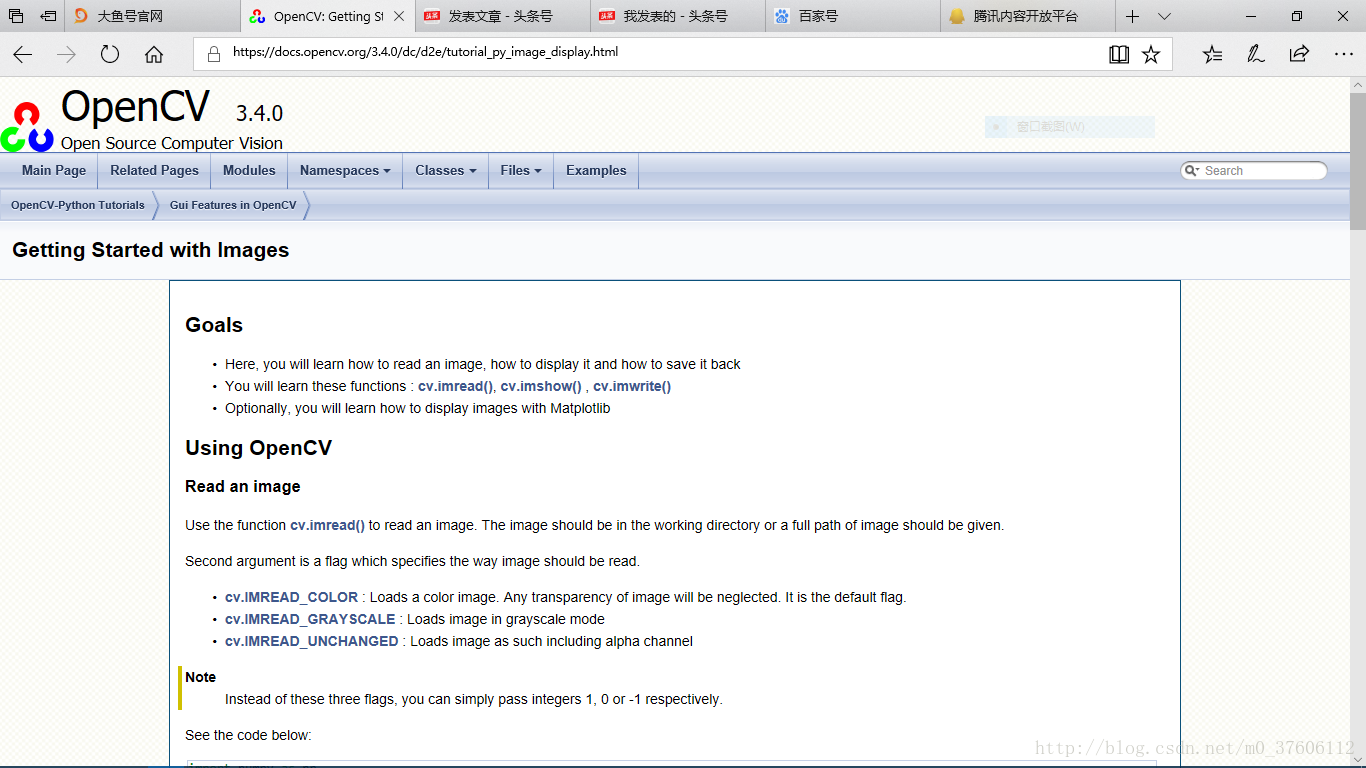Expand the Namespaces dropdown menu
The width and height of the screenshot is (1366, 768).
click(345, 170)
